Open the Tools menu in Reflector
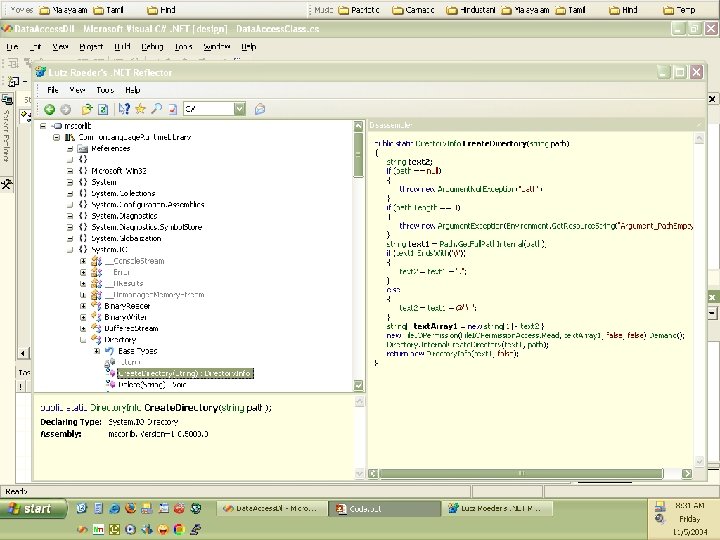Image resolution: width=720 pixels, height=540 pixels. pos(105,90)
